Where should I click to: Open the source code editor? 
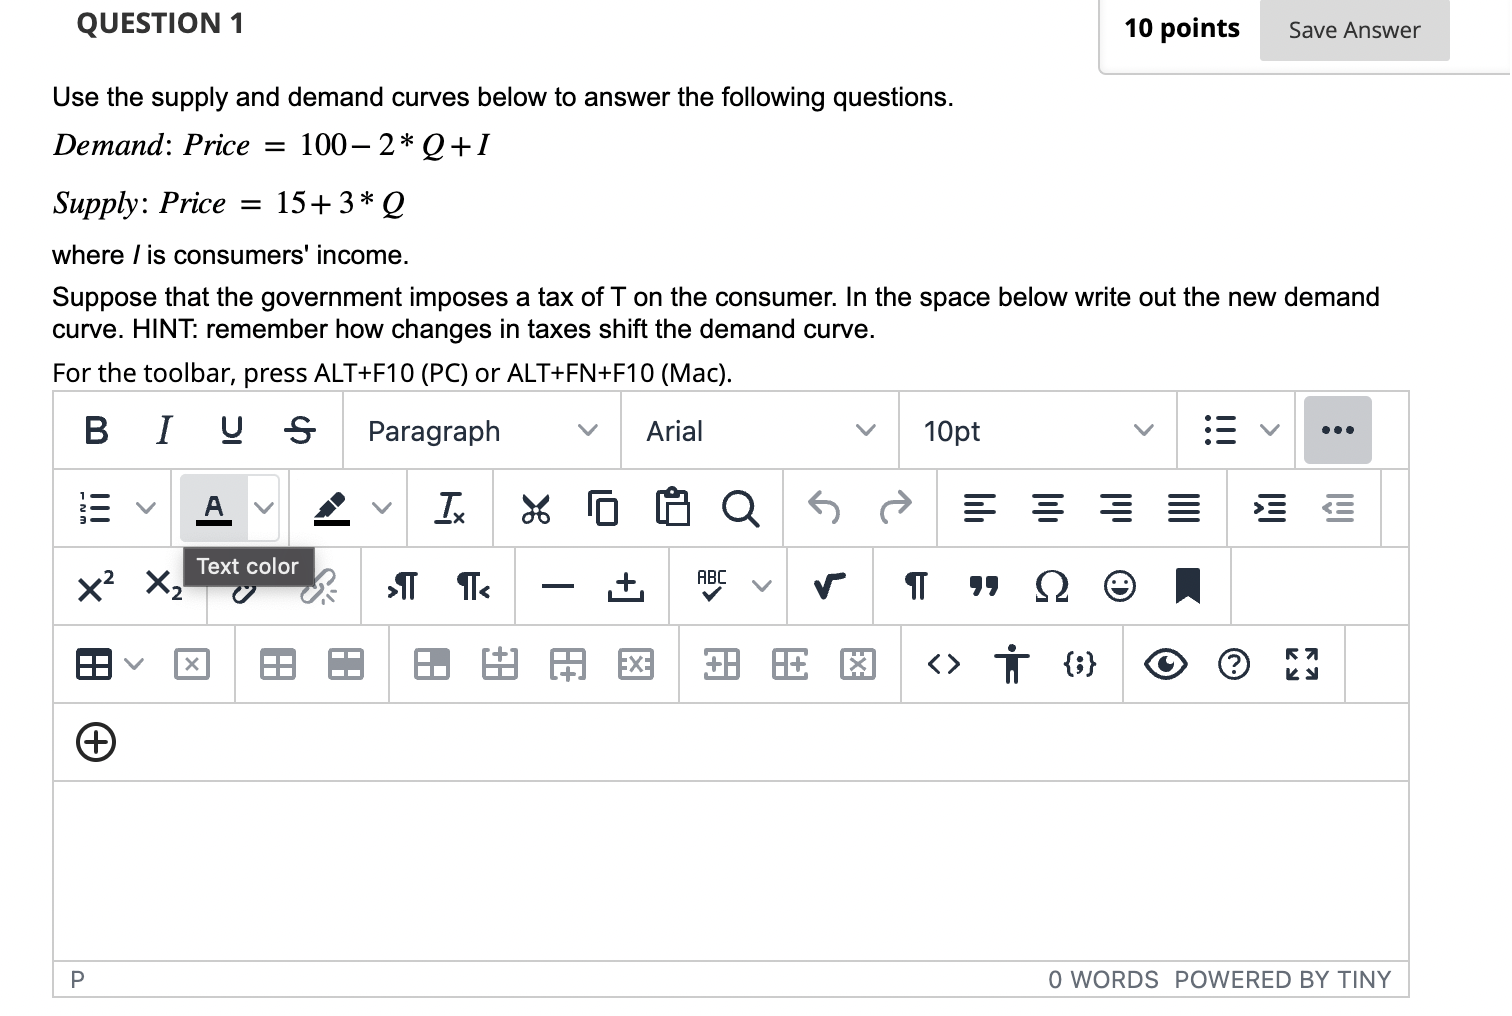click(941, 664)
